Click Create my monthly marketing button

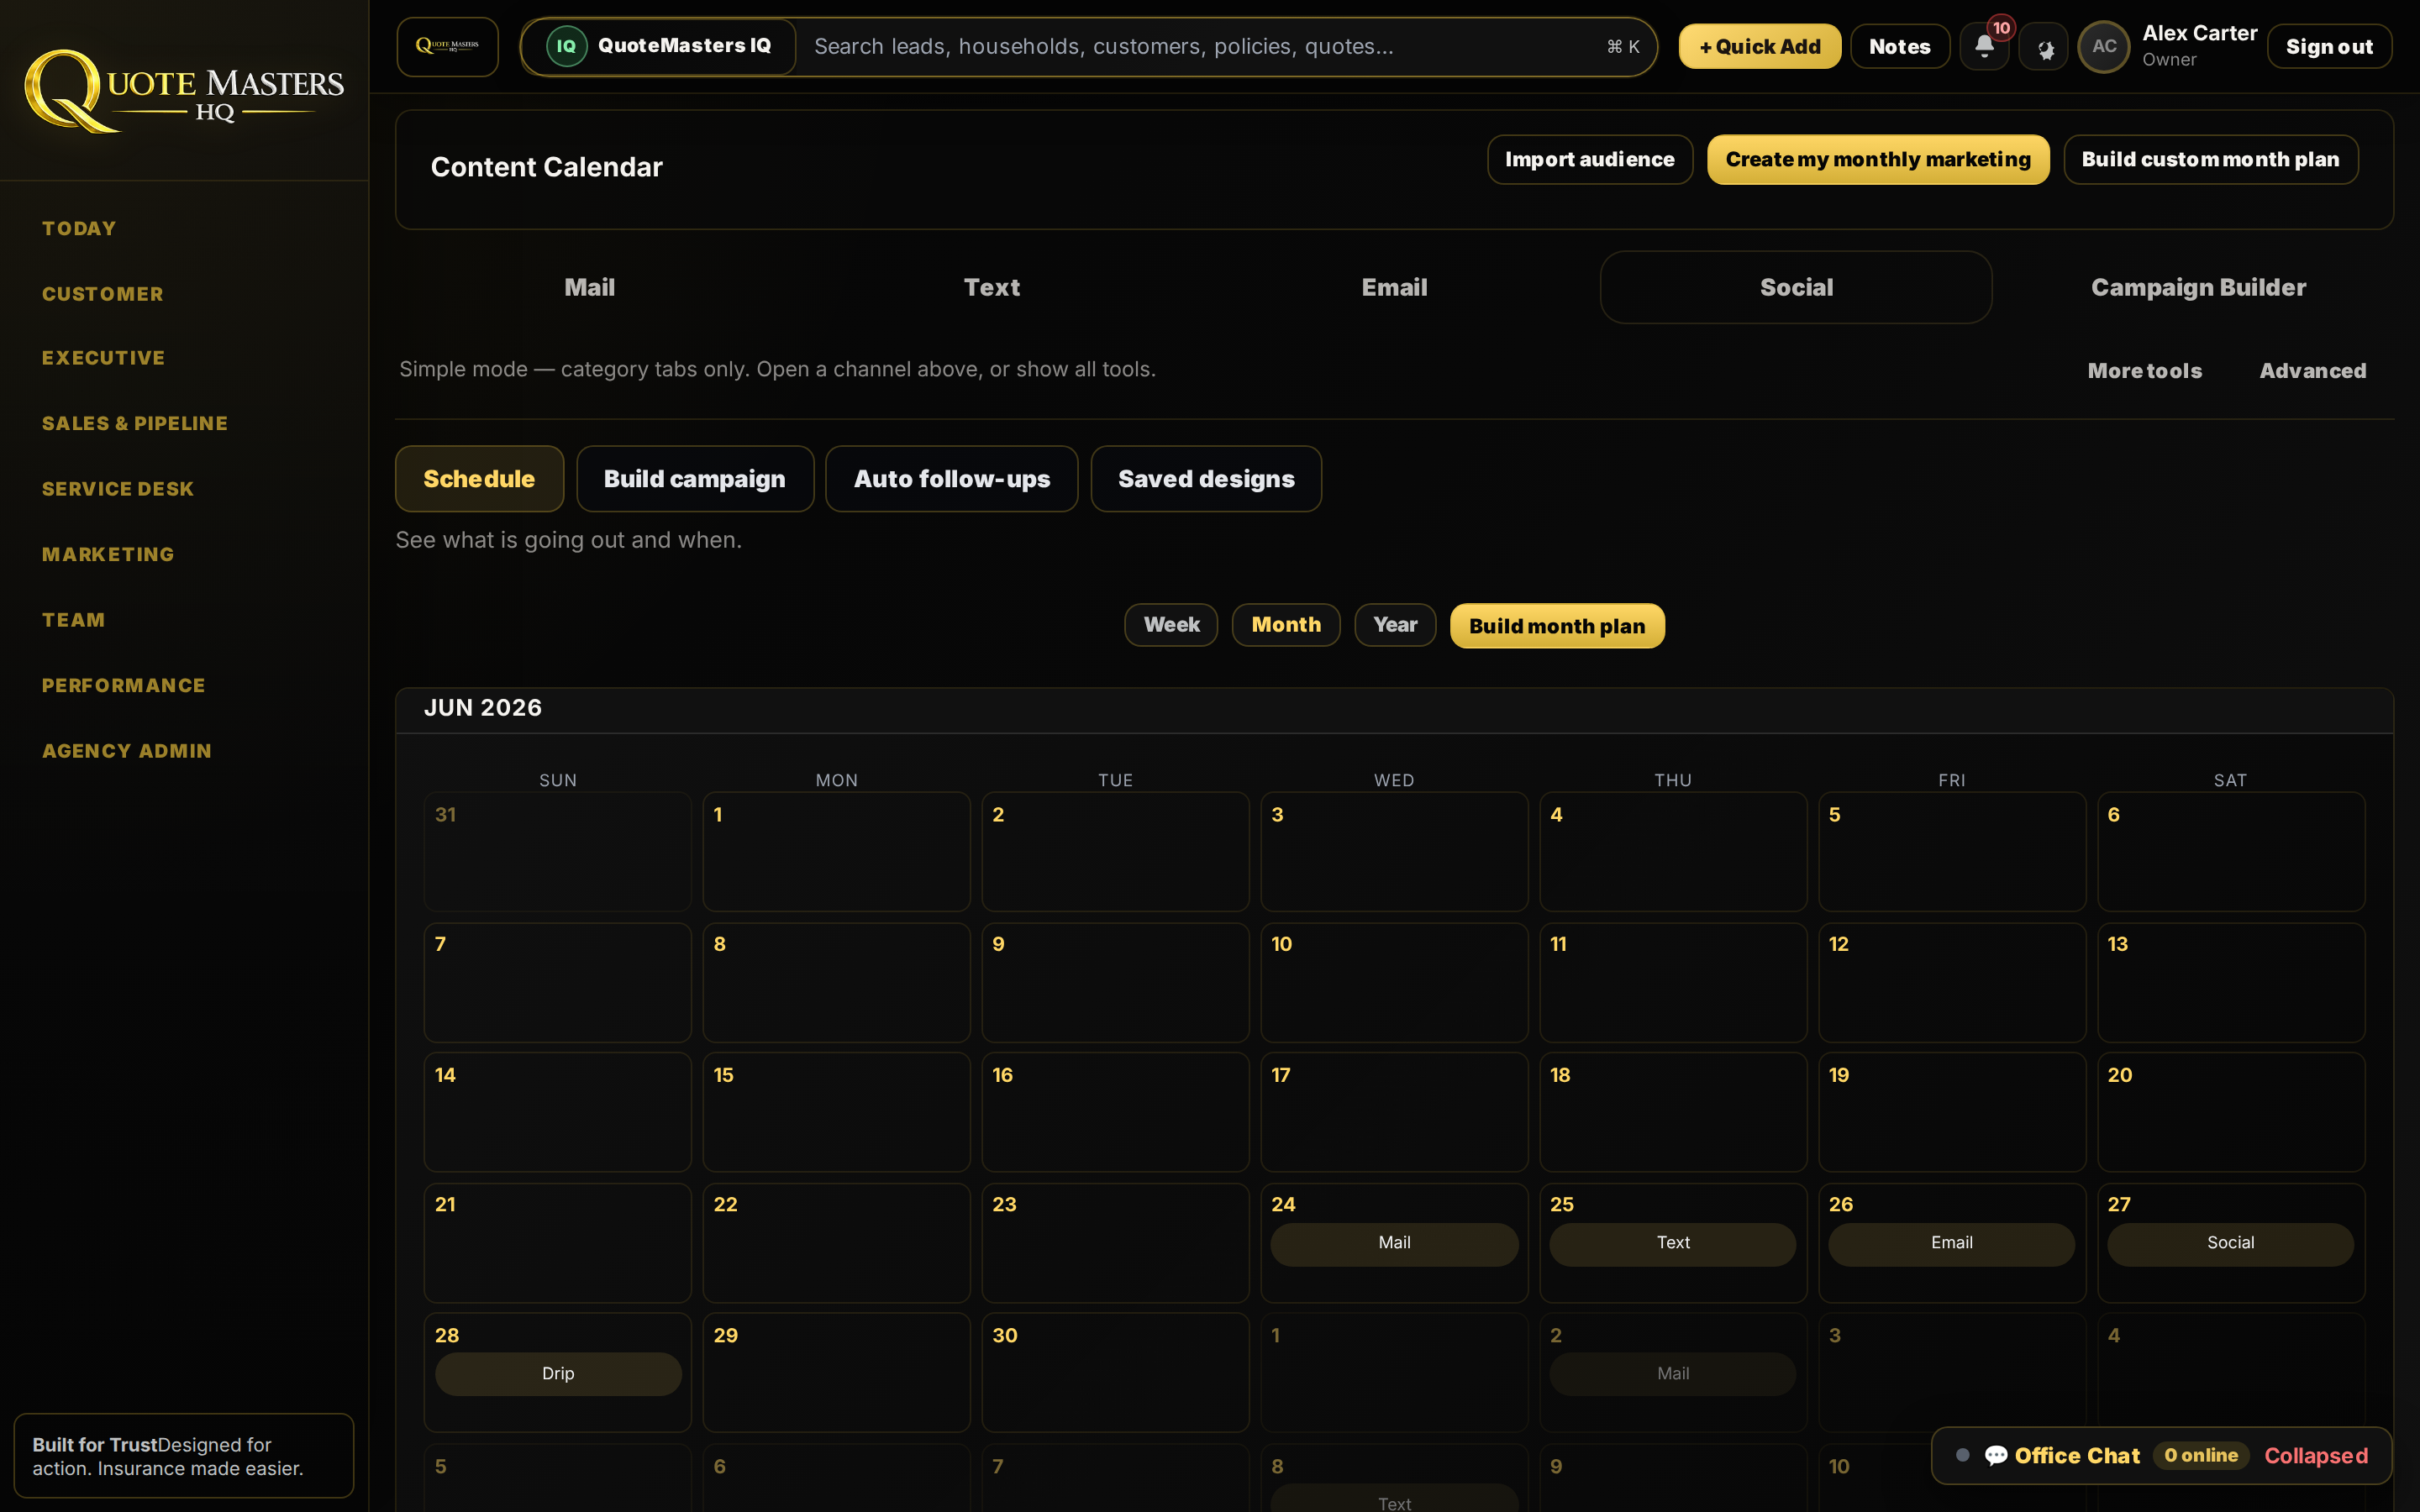pos(1878,159)
